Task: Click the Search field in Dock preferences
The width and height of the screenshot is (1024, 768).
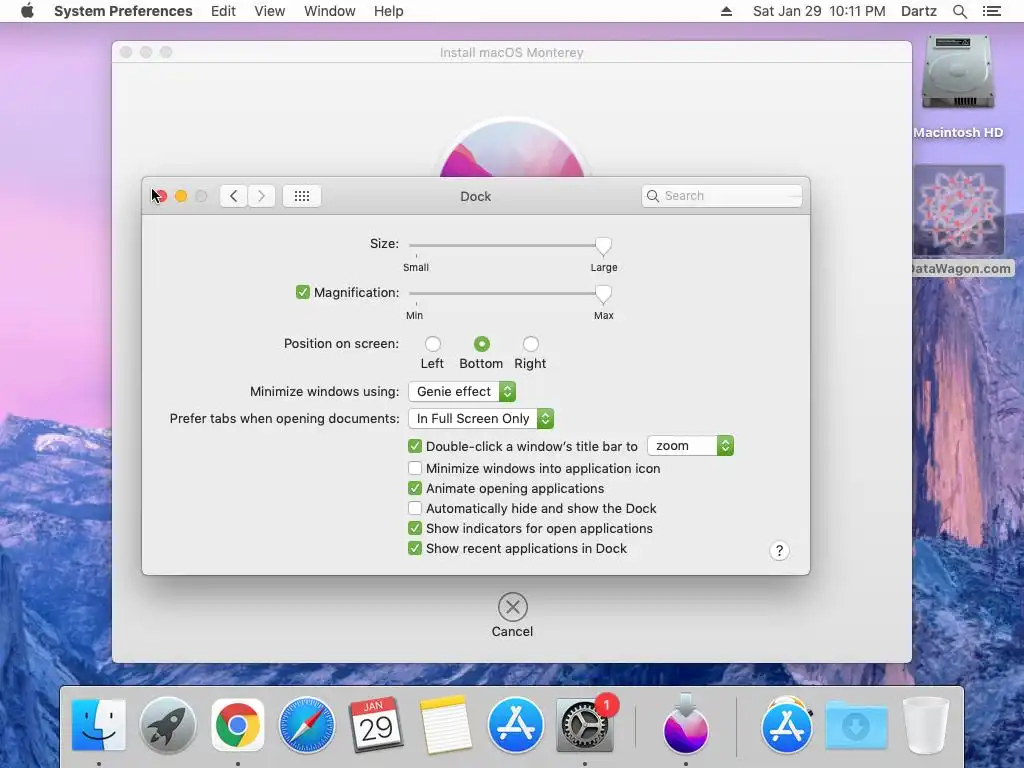Action: (722, 196)
